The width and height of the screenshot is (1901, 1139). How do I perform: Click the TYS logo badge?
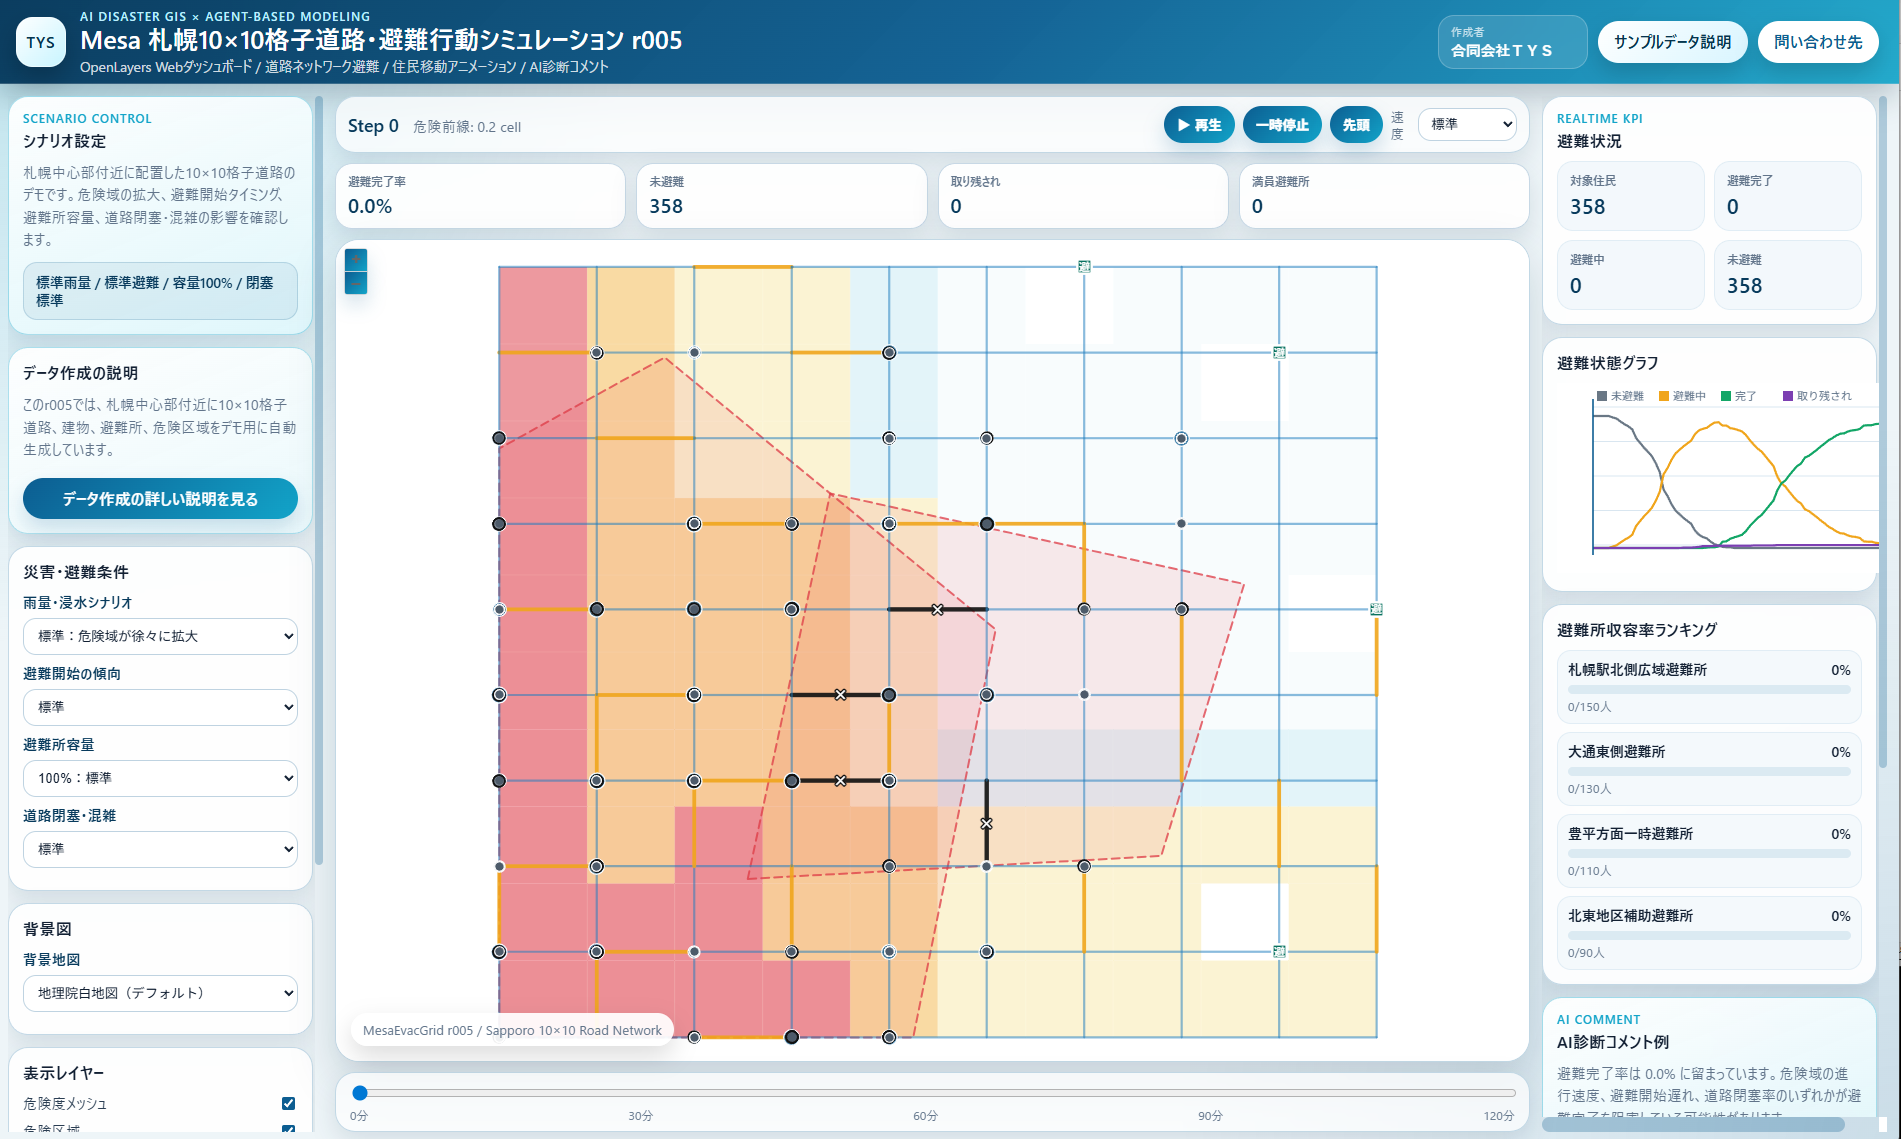41,42
